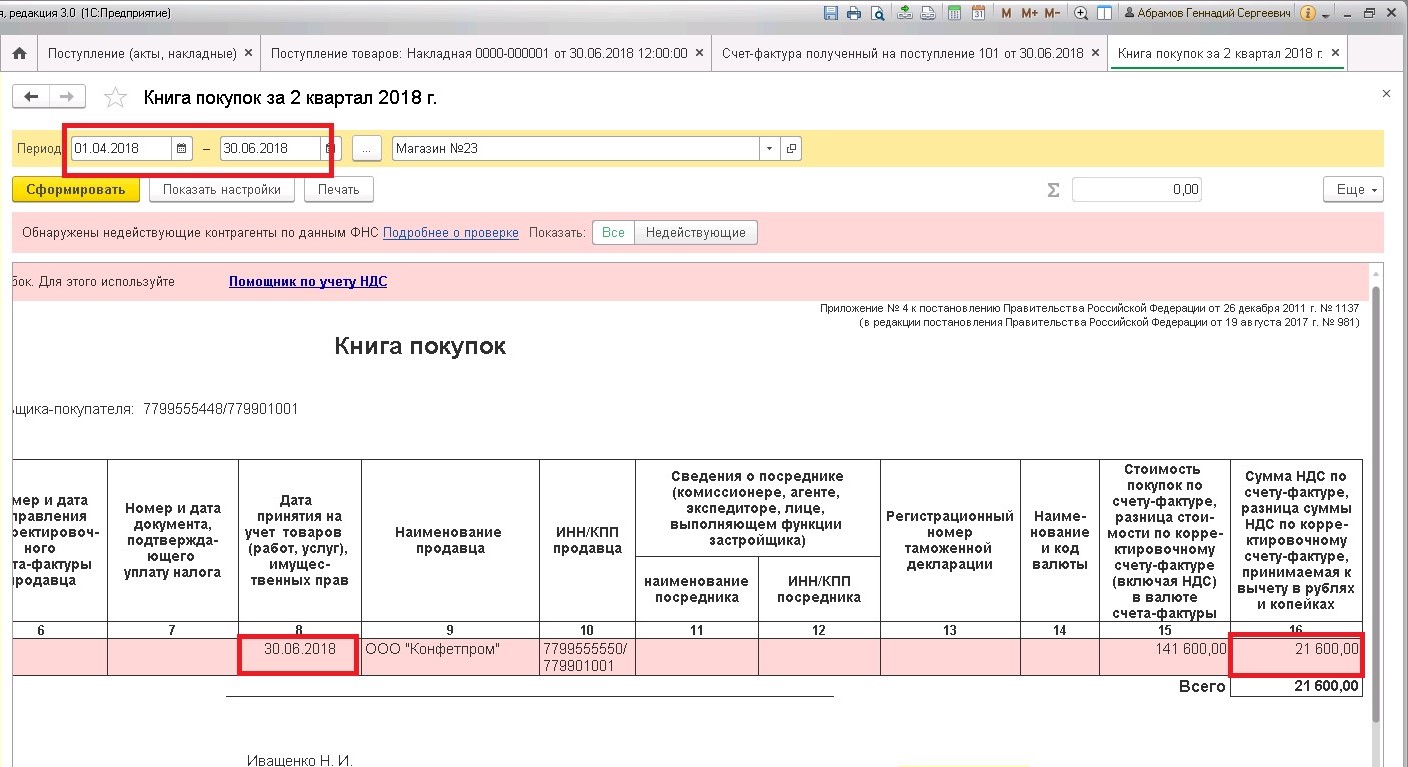The height and width of the screenshot is (767, 1408).
Task: Close Книга покупок tab
Action: pyautogui.click(x=1334, y=53)
